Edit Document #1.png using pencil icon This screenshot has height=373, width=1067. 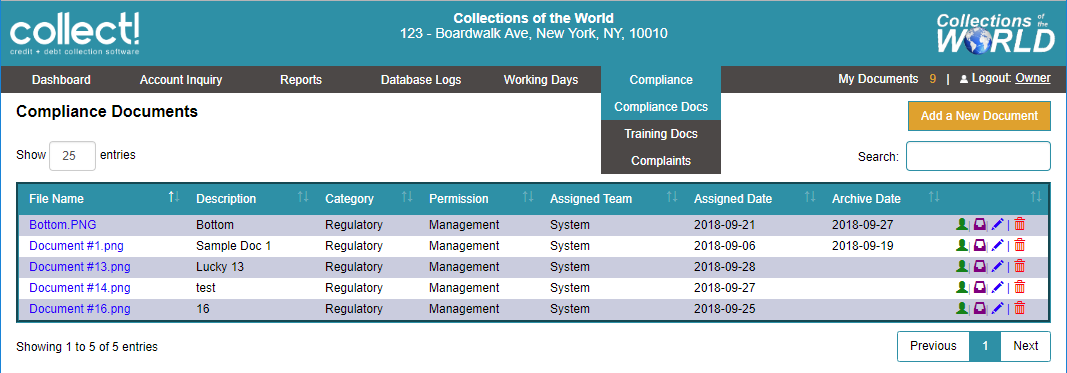(998, 245)
